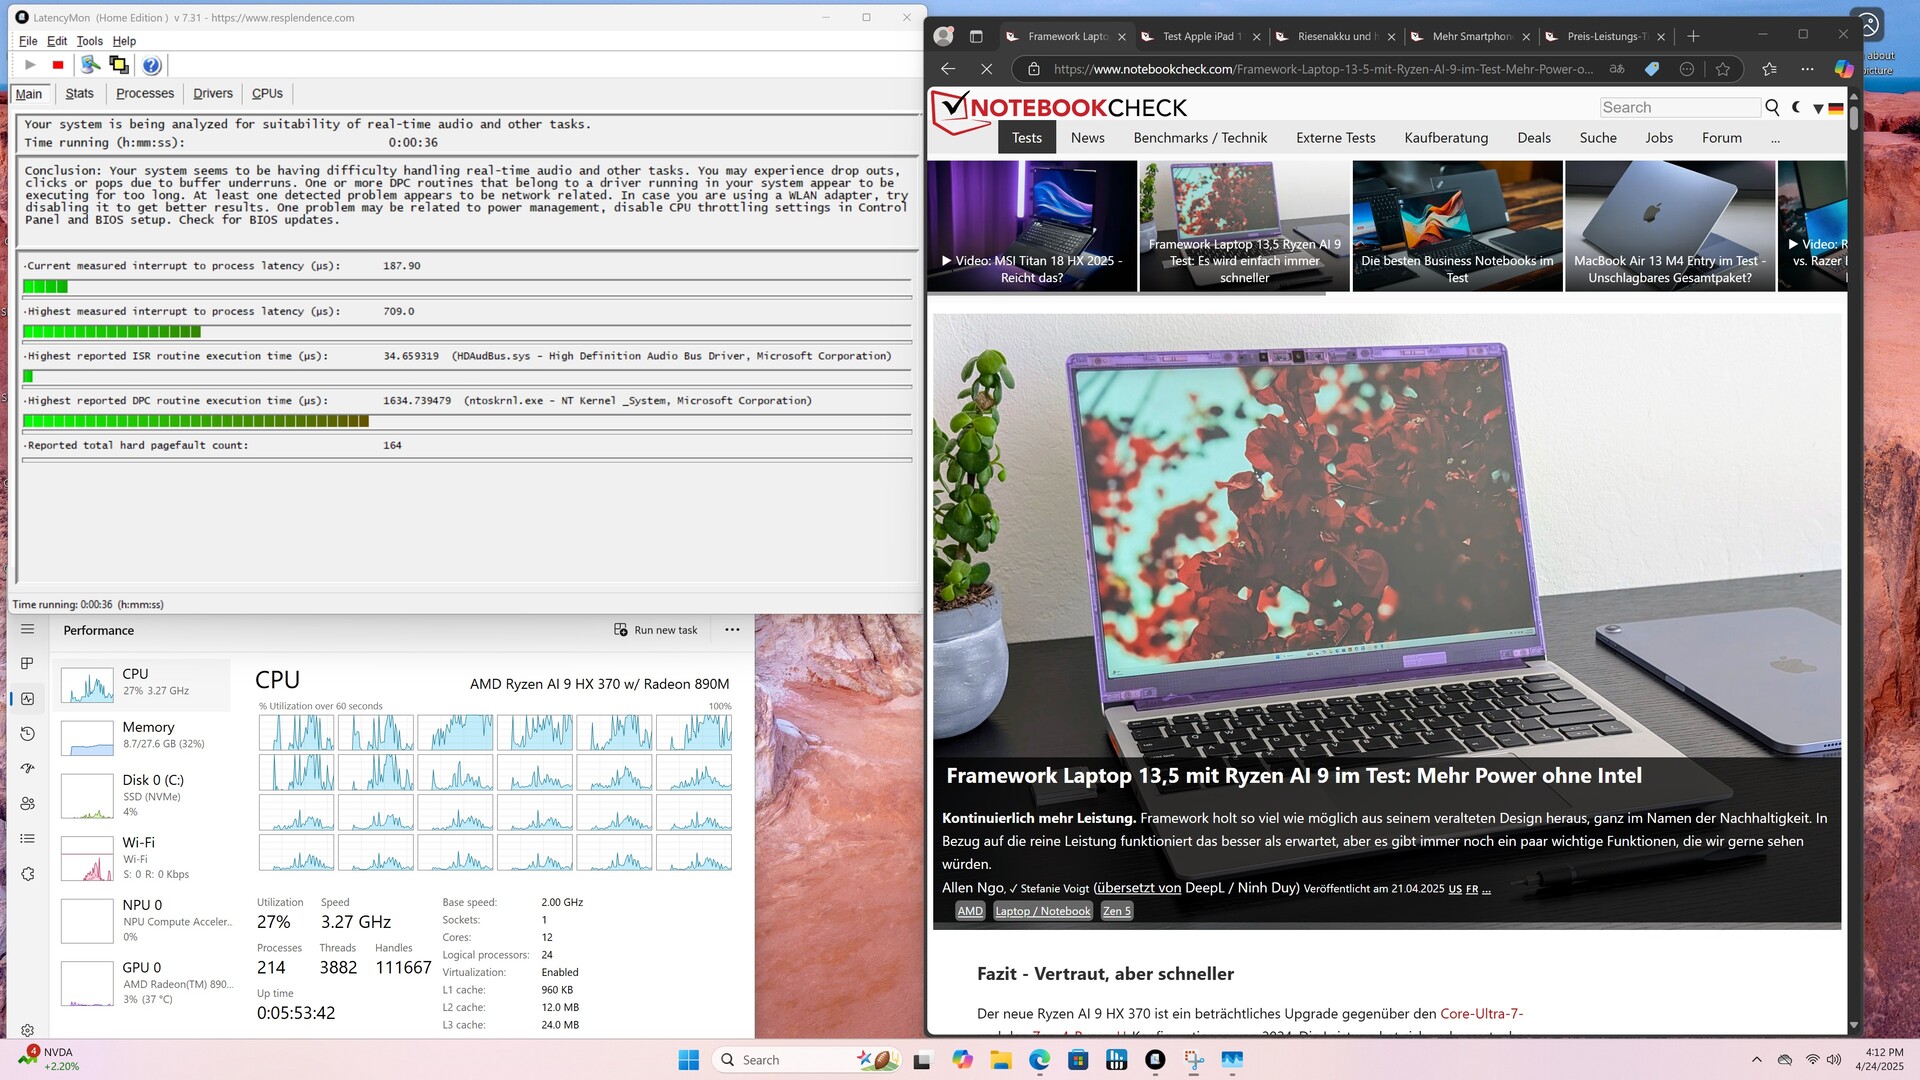The width and height of the screenshot is (1920, 1080).
Task: Toggle Notebookcheck dark mode moon icon
Action: 1796,108
